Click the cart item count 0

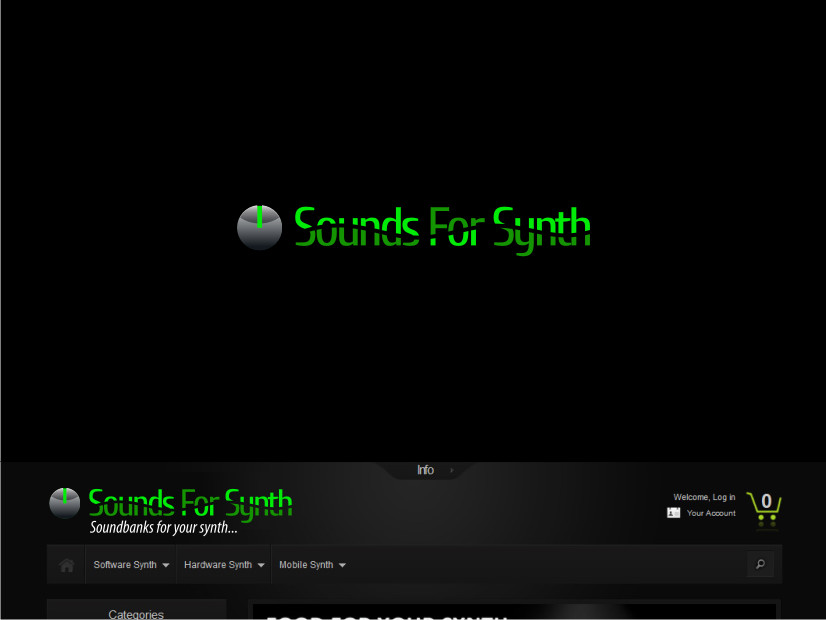(766, 501)
